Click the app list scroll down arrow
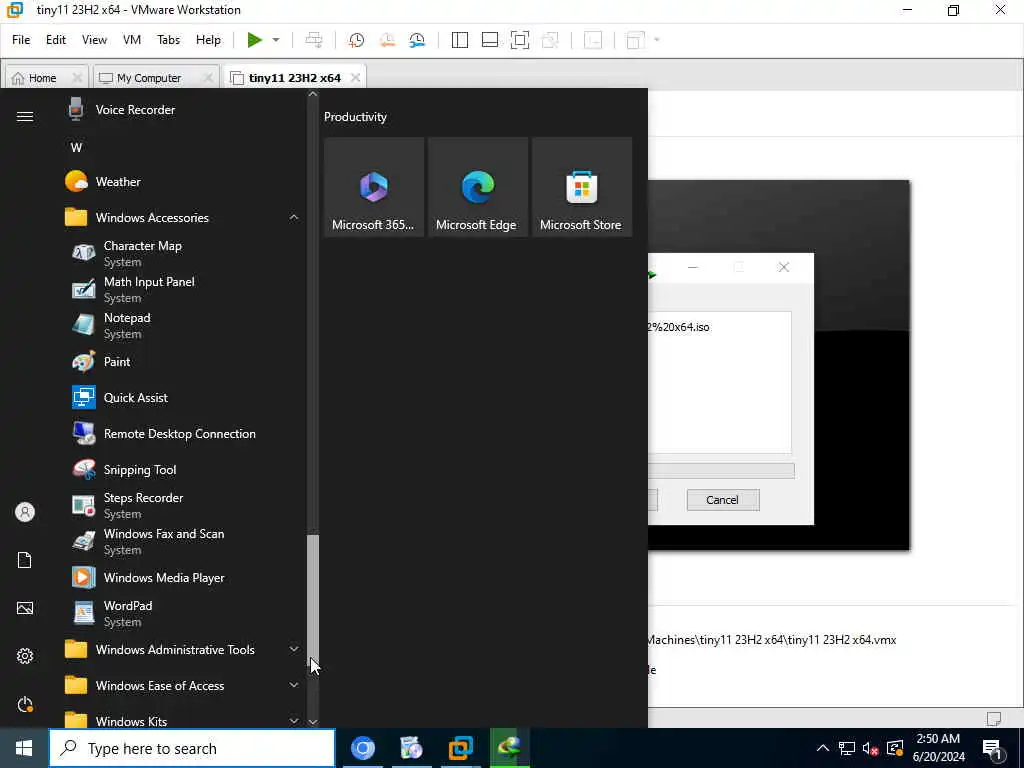Screen dimensions: 1024x768 (313, 722)
